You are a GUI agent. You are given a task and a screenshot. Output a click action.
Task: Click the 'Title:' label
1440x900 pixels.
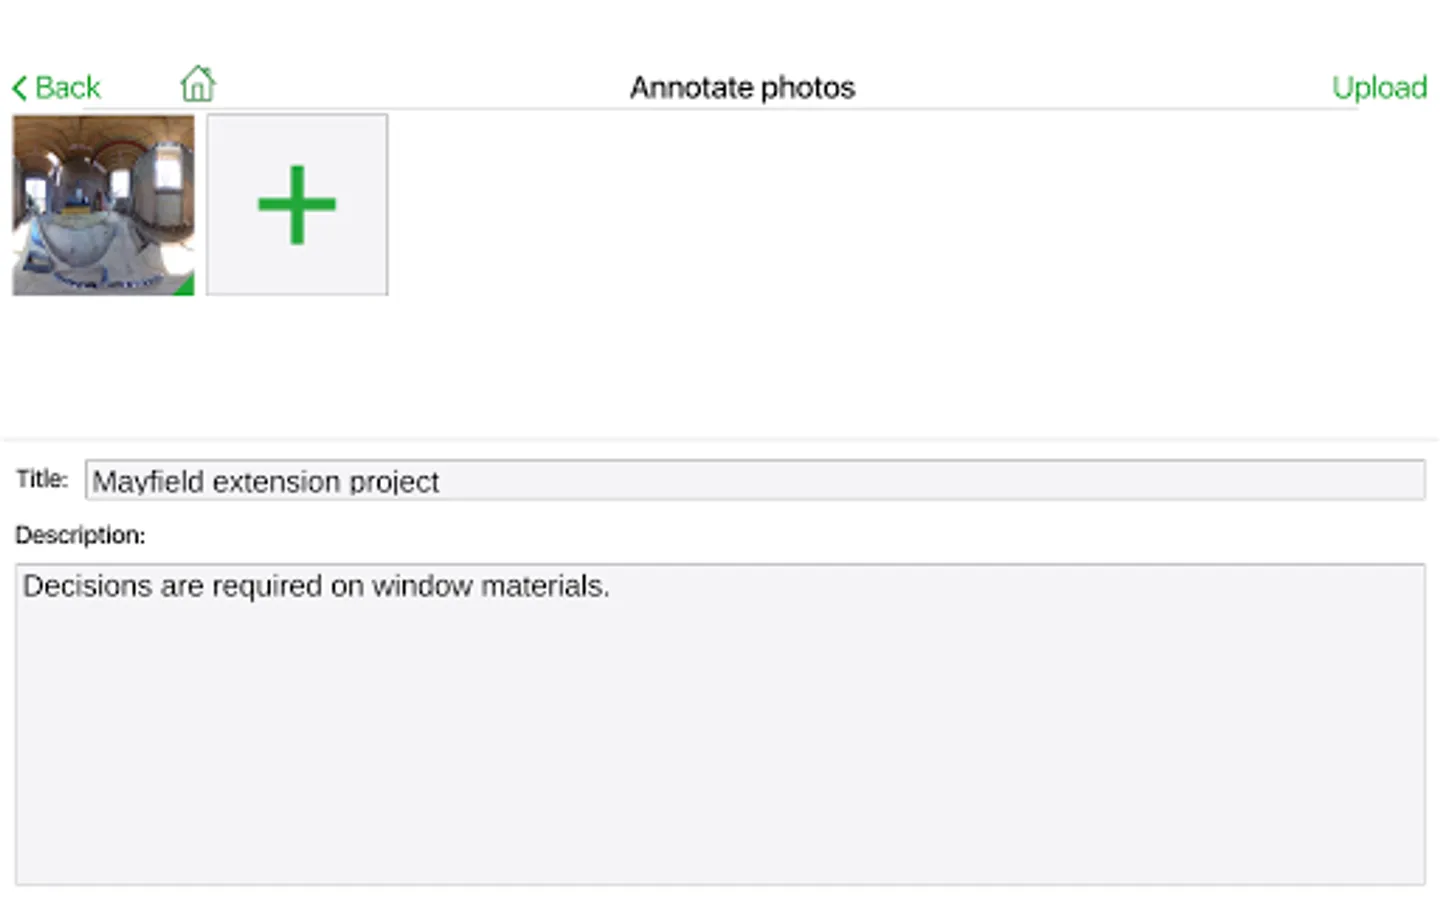(42, 479)
